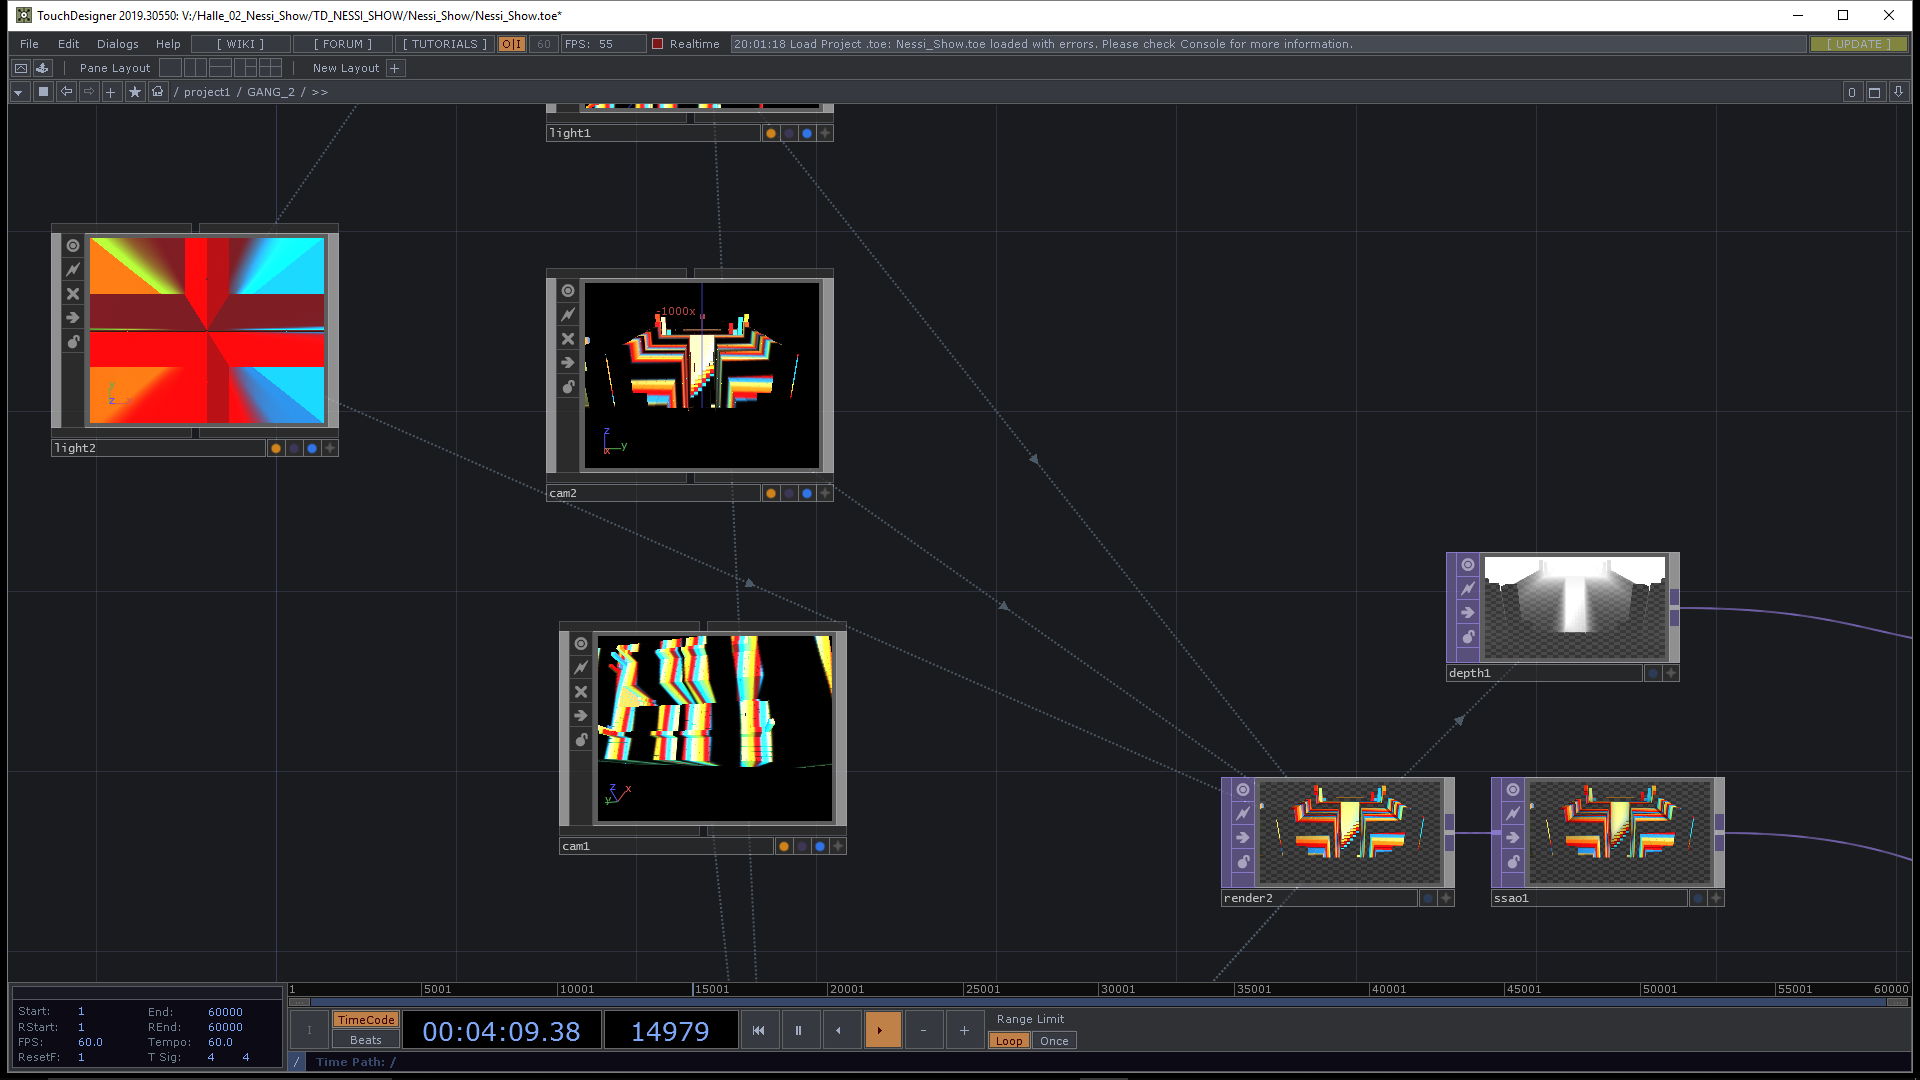
Task: Click the timeline at frame 30001
Action: pos(1099,990)
